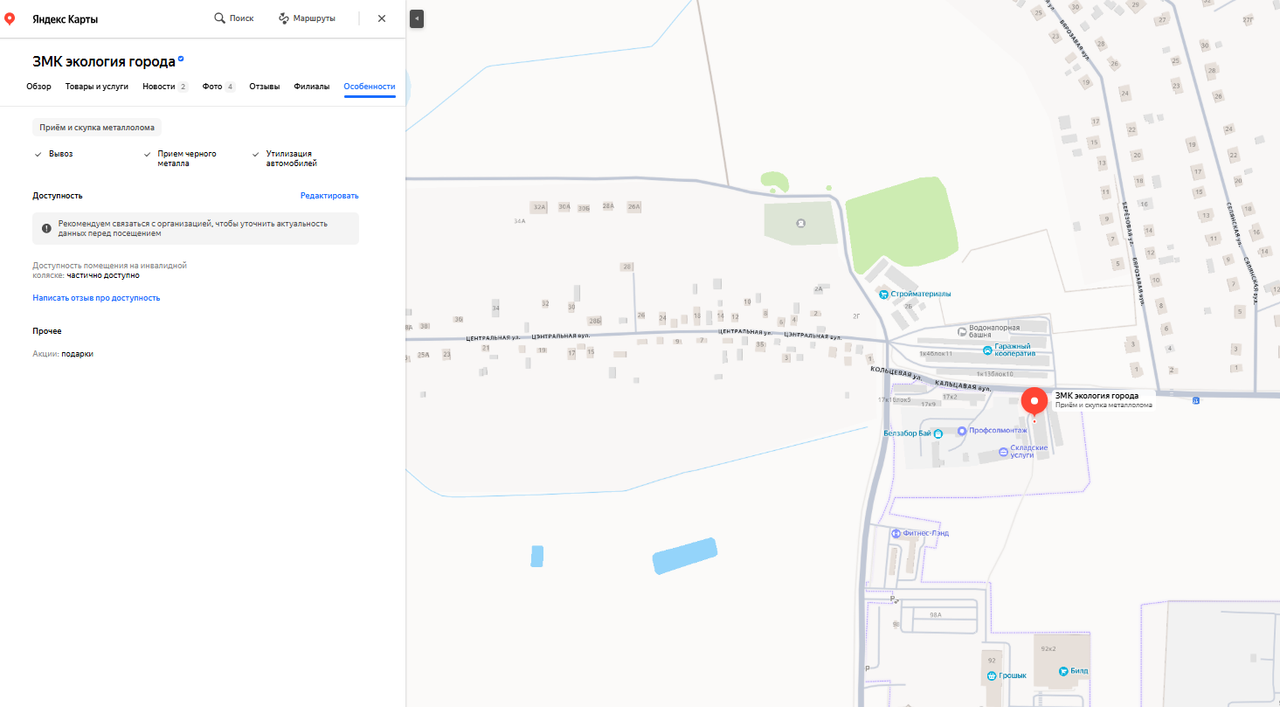Open the Отзывы tab
The width and height of the screenshot is (1280, 707).
tap(264, 87)
